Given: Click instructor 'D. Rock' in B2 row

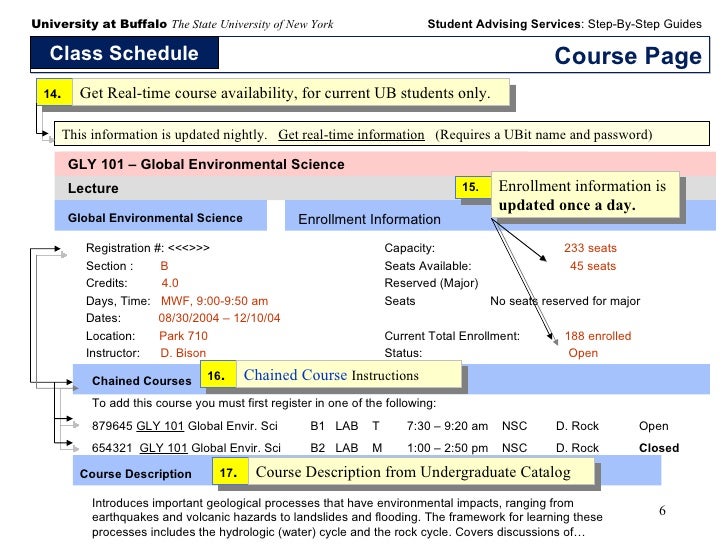Looking at the screenshot, I should point(578,448).
